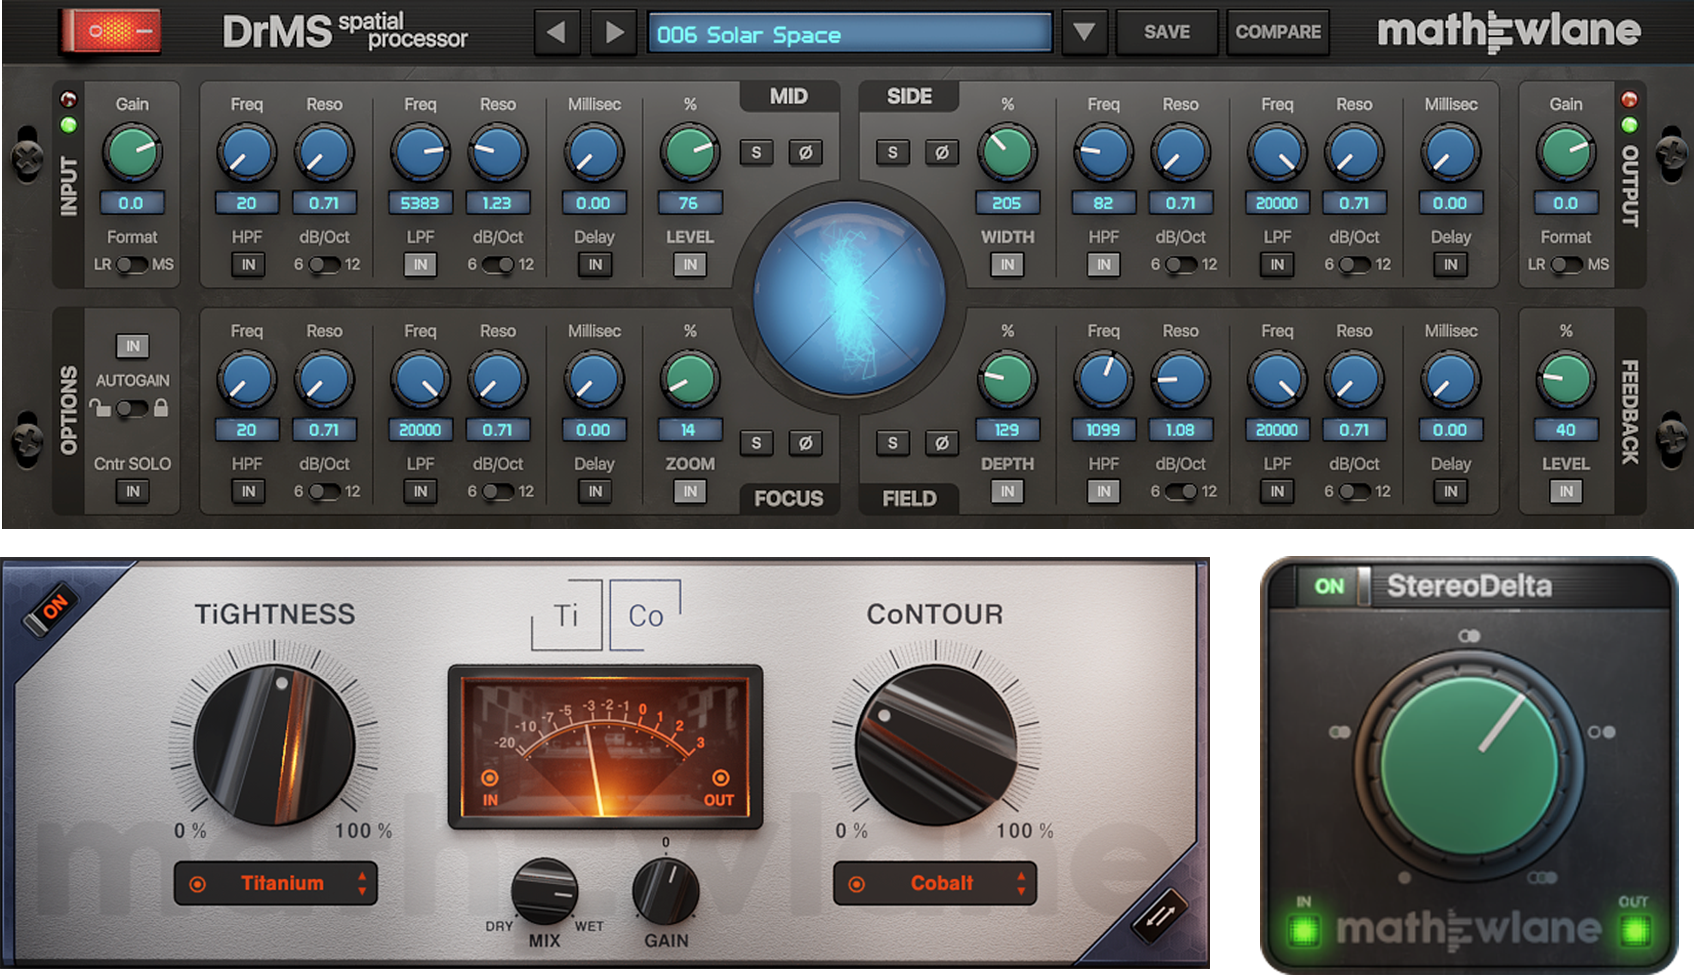Click StereoDelta OUT green indicator light

(x=1635, y=931)
